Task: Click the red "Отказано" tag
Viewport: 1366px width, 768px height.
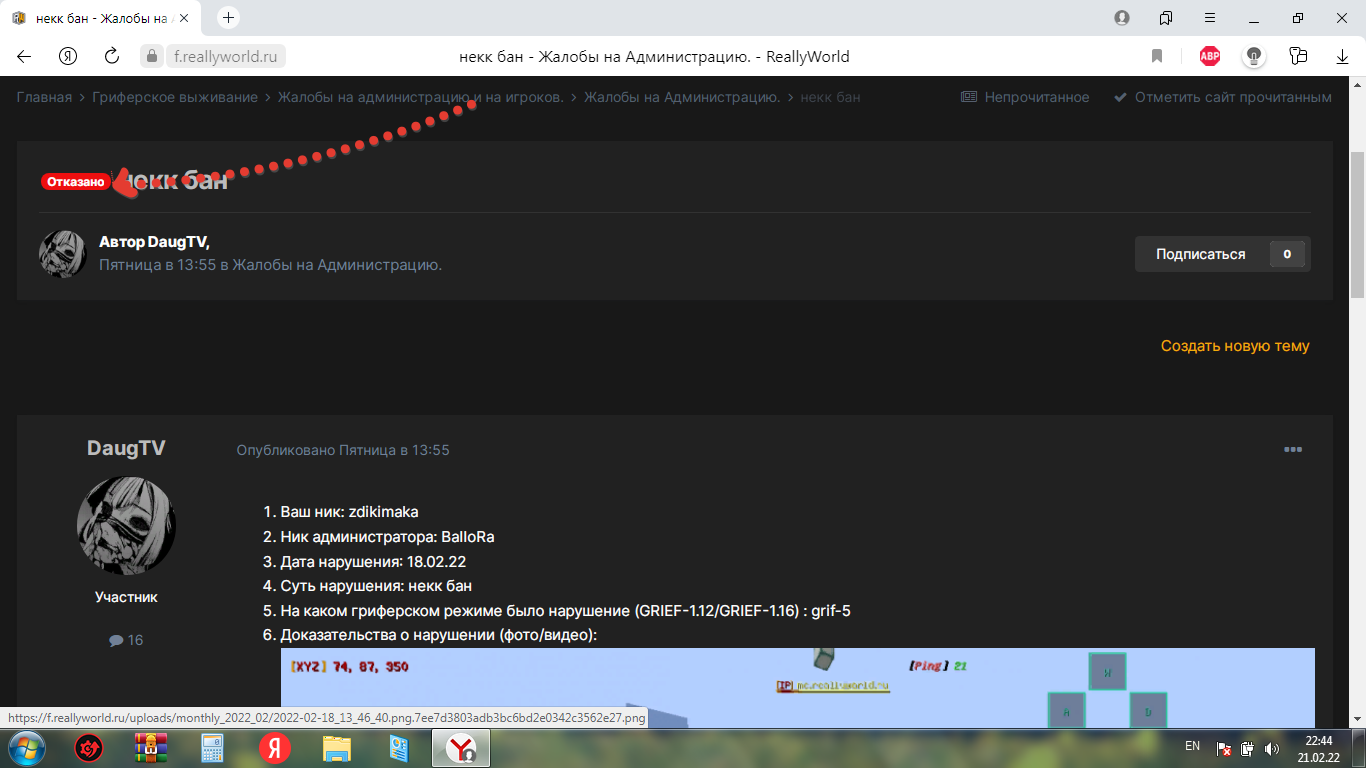Action: tap(76, 182)
